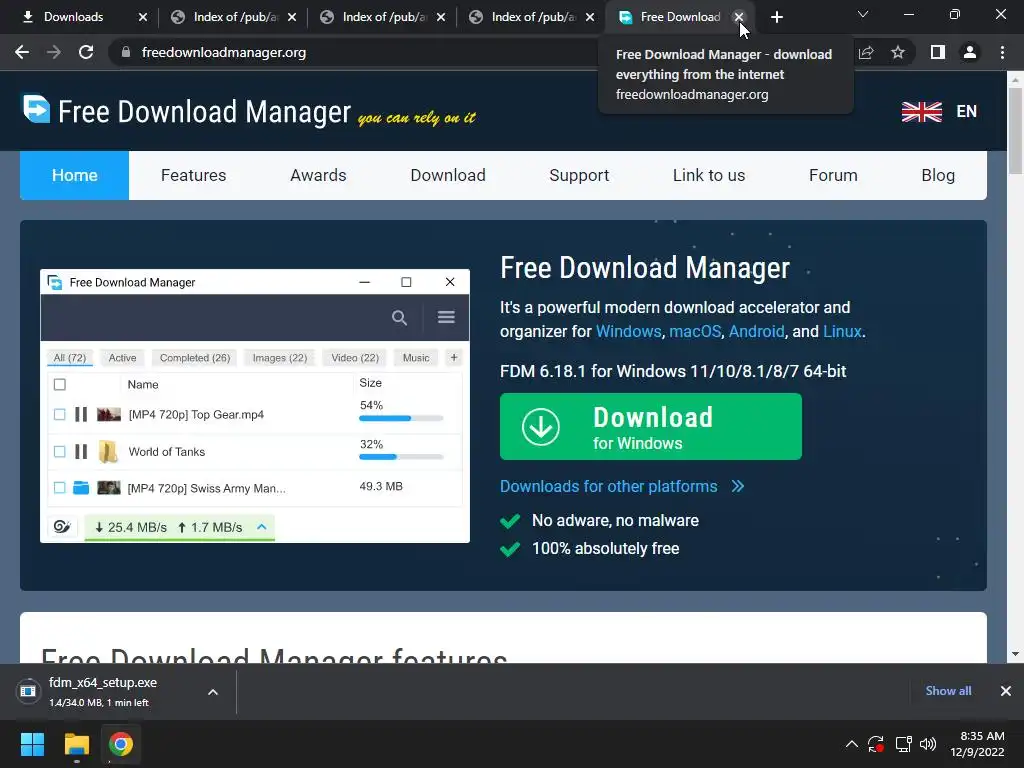This screenshot has width=1024, height=768.
Task: Click the network tray icon
Action: coord(903,744)
